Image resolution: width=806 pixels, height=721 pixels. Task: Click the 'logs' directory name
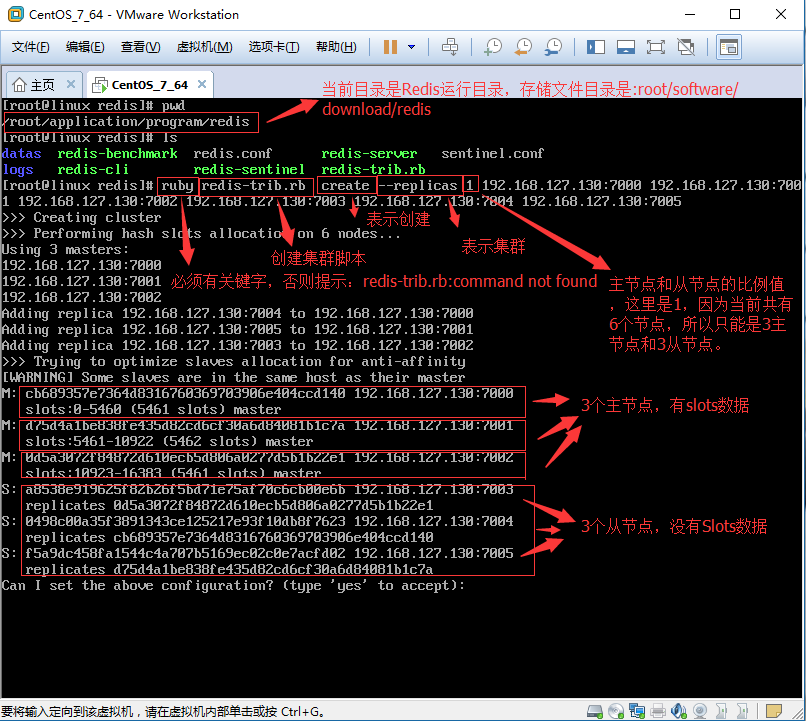[18, 170]
